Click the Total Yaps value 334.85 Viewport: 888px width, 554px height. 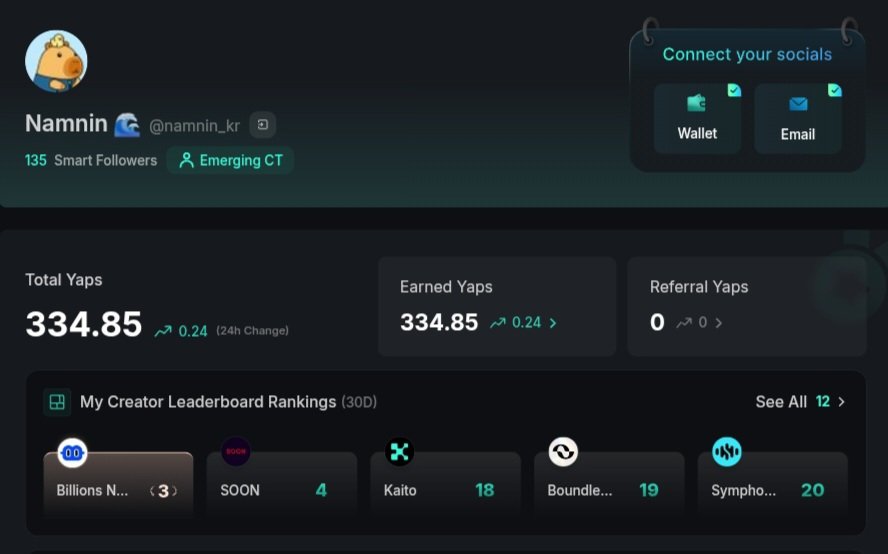tap(84, 324)
